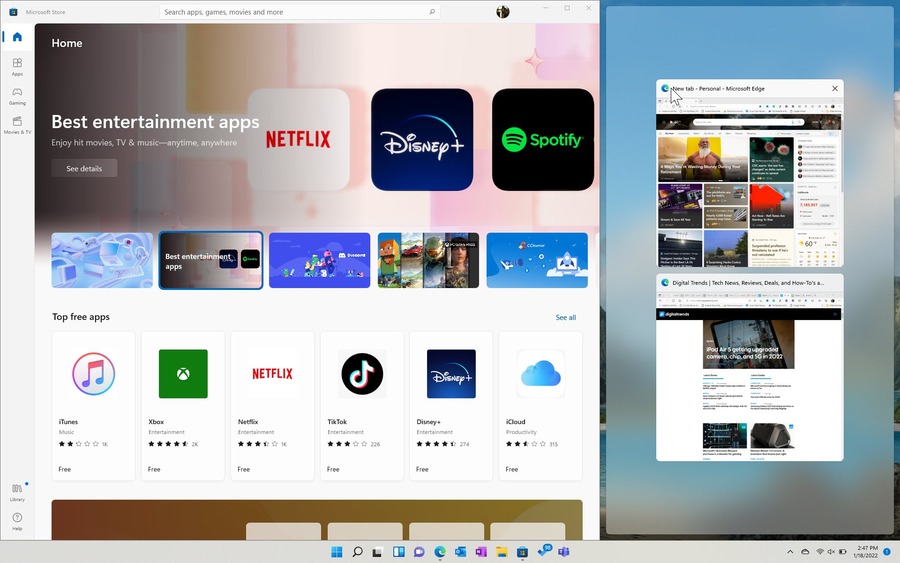Close the New tab Edge snap thumbnail

835,88
